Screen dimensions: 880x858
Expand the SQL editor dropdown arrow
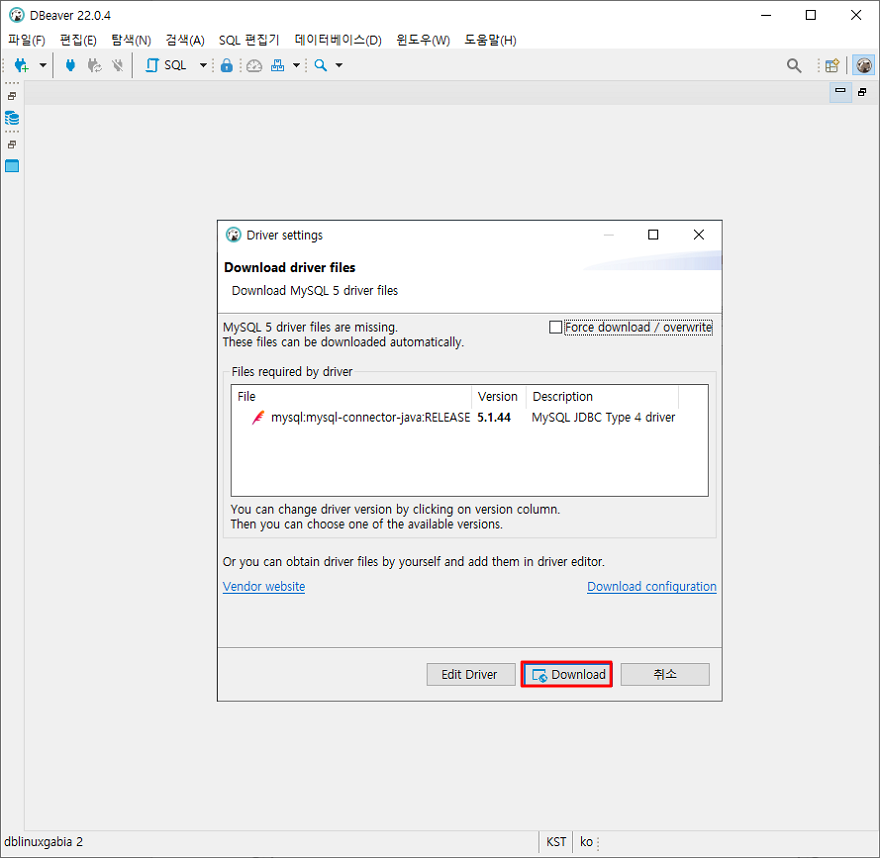click(203, 66)
